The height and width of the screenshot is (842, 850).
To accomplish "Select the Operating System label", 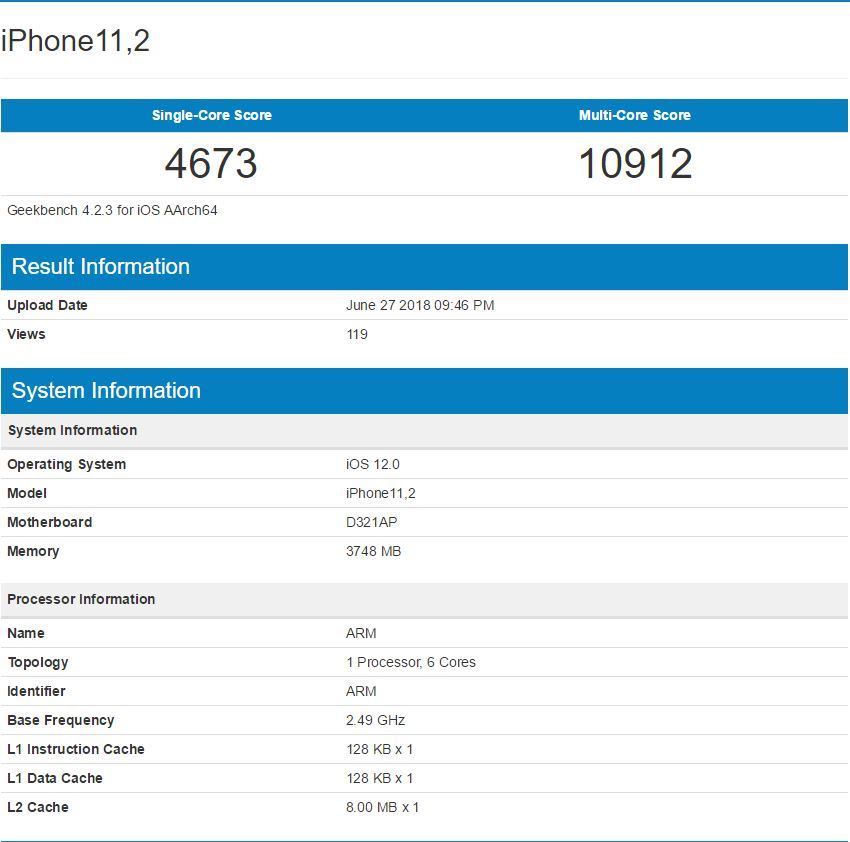I will (67, 465).
